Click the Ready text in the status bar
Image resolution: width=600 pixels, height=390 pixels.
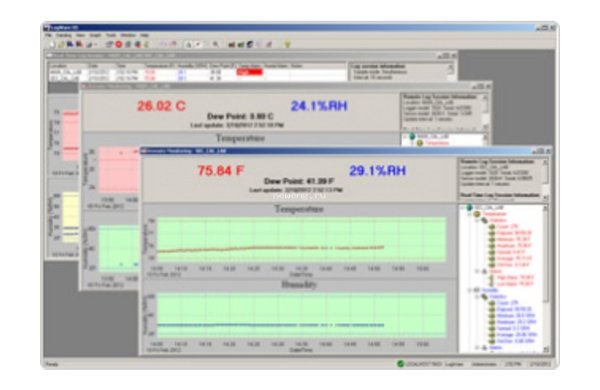click(52, 364)
